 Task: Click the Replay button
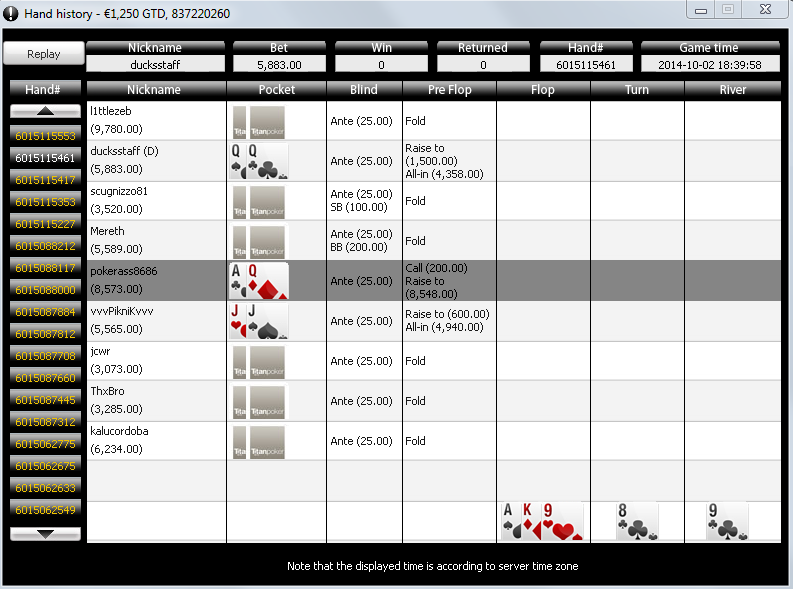43,54
